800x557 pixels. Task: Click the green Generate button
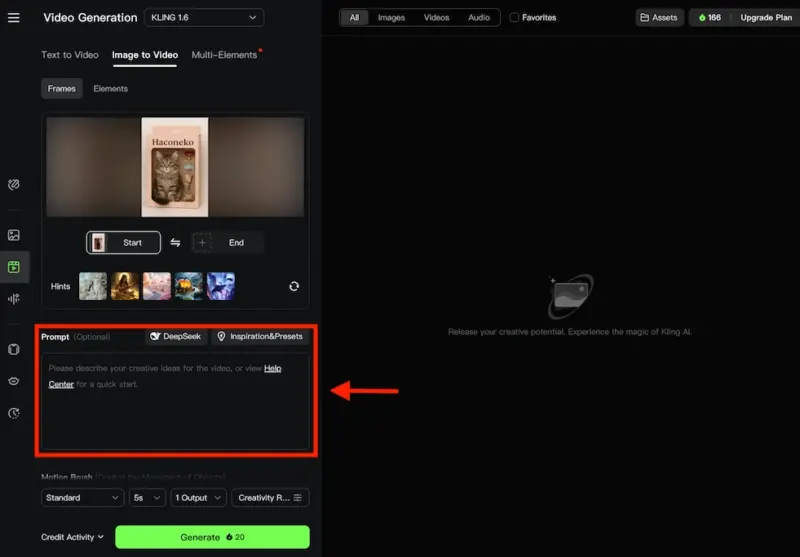(212, 537)
